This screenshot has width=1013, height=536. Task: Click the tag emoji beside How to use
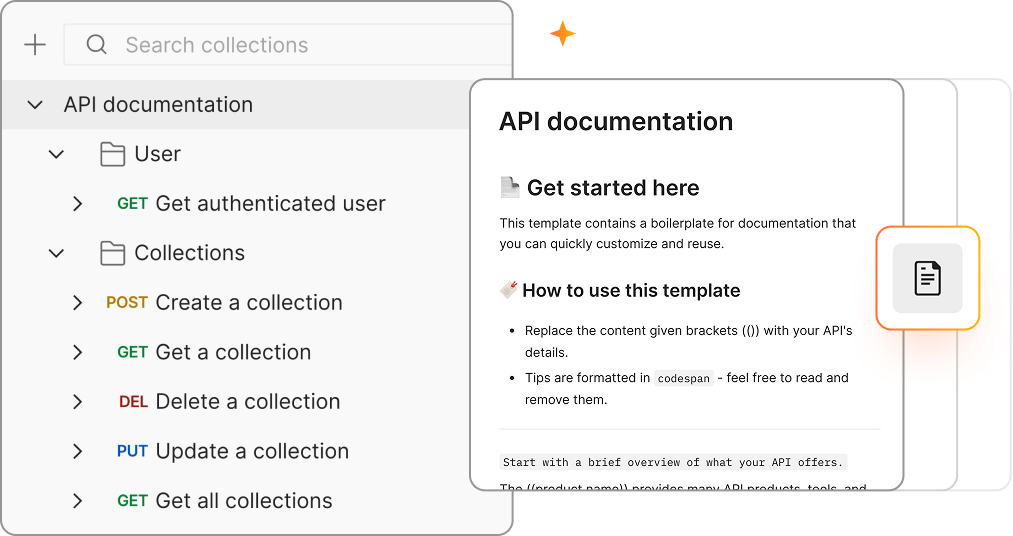pyautogui.click(x=508, y=289)
